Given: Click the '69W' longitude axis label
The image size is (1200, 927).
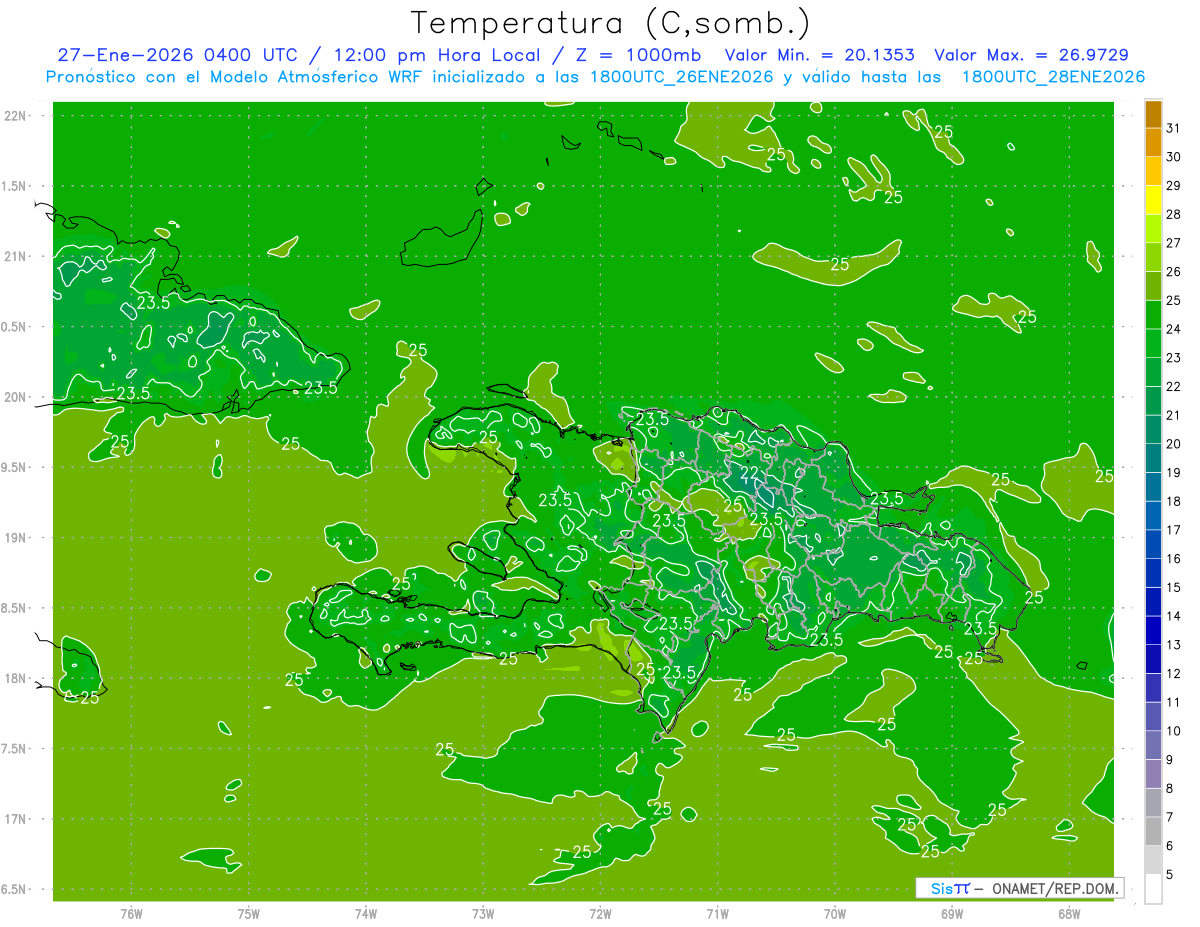Looking at the screenshot, I should click(x=951, y=914).
